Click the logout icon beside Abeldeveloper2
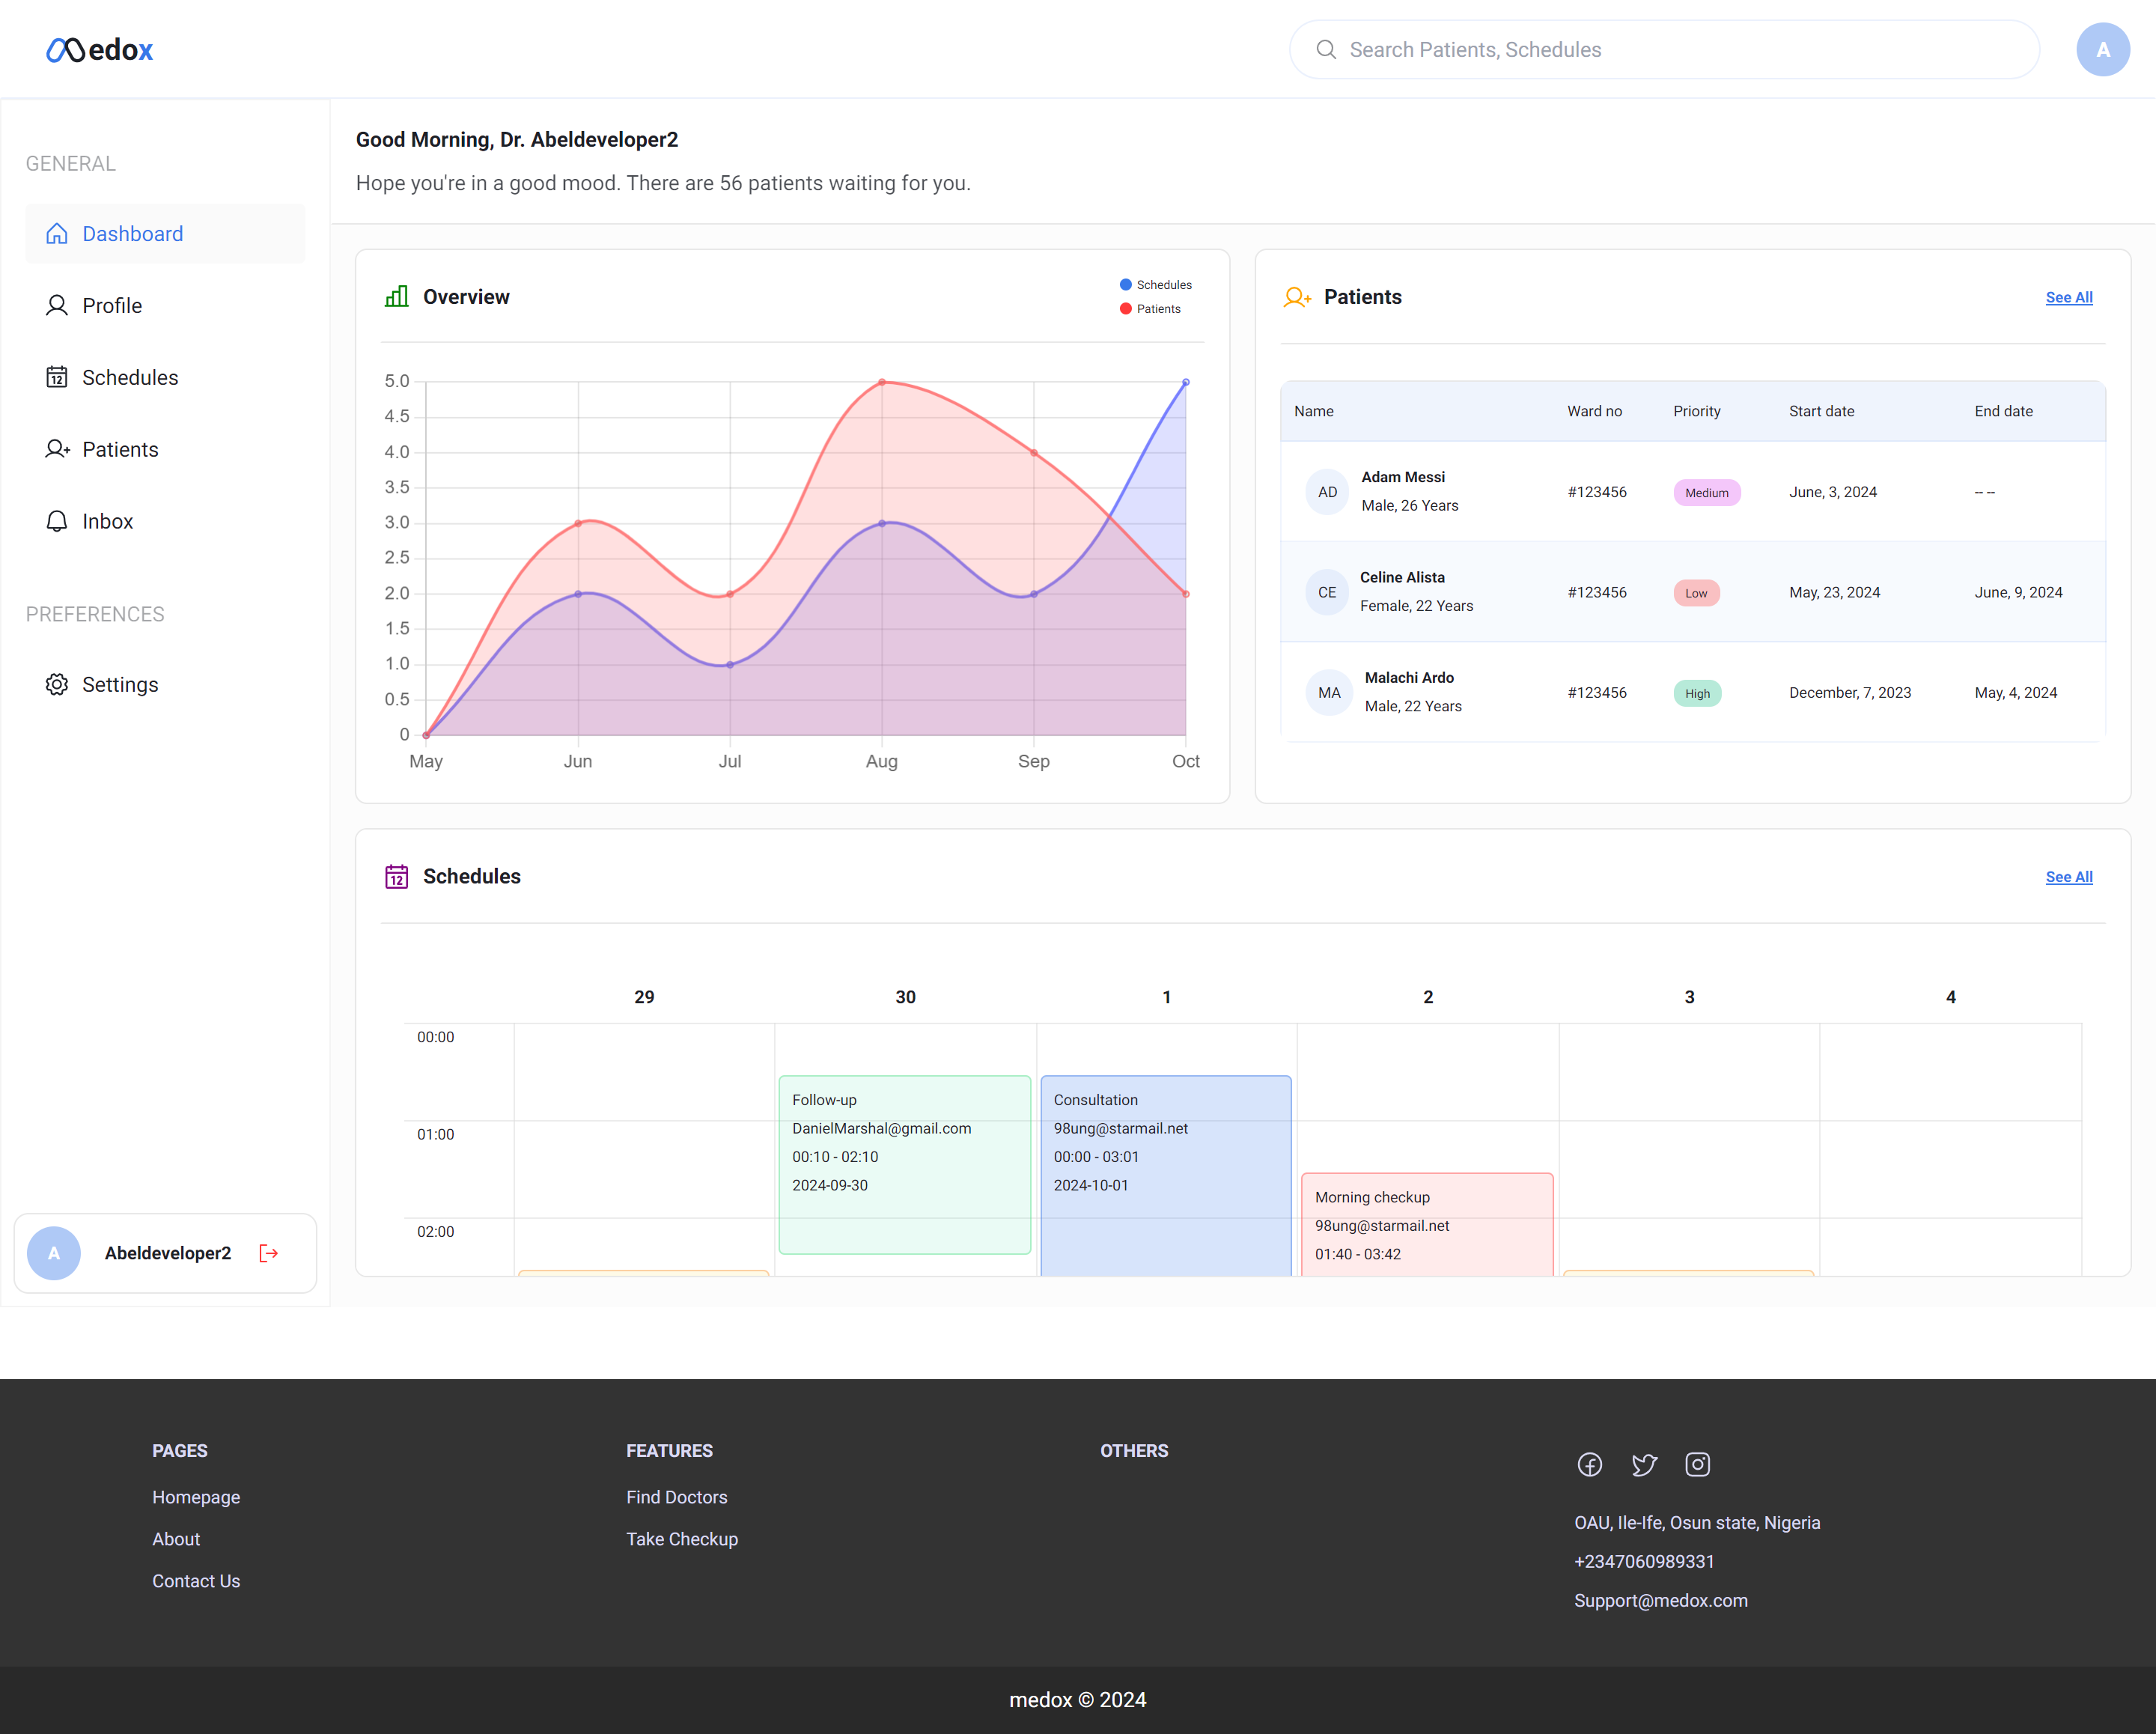2156x1734 pixels. coord(268,1253)
